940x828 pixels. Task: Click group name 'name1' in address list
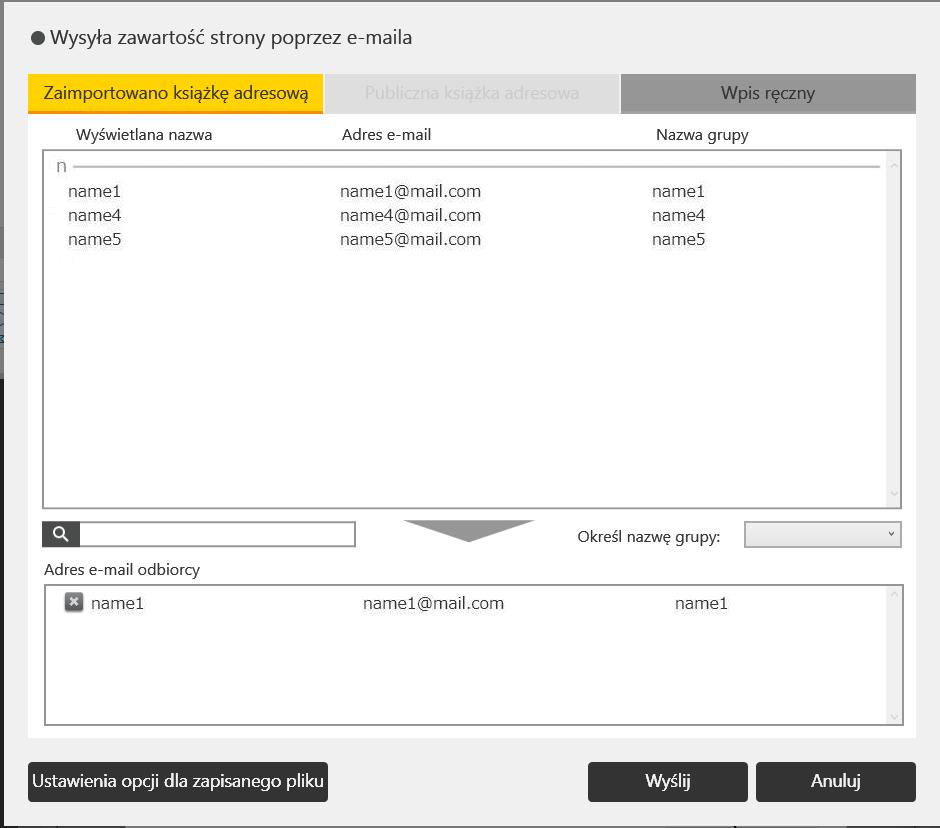pos(678,191)
